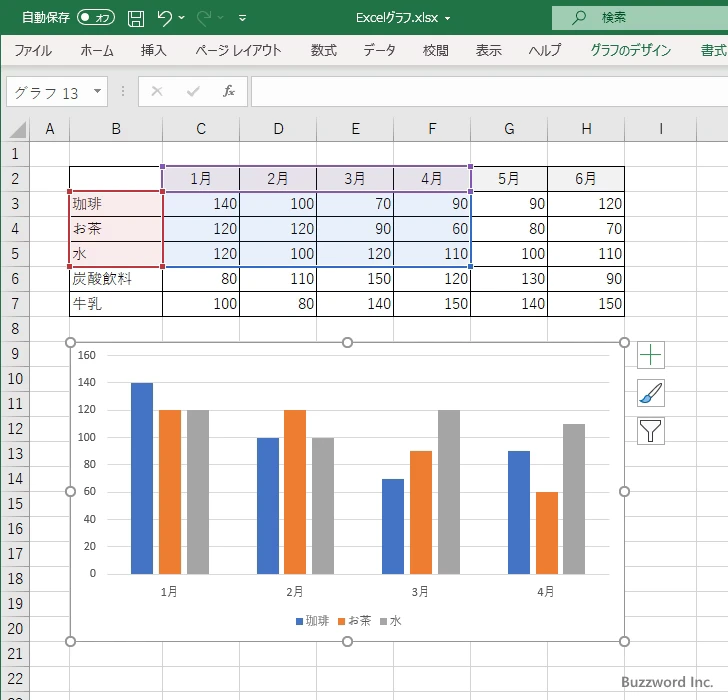Click cell containing 珈琲
728x700 pixels.
116,204
